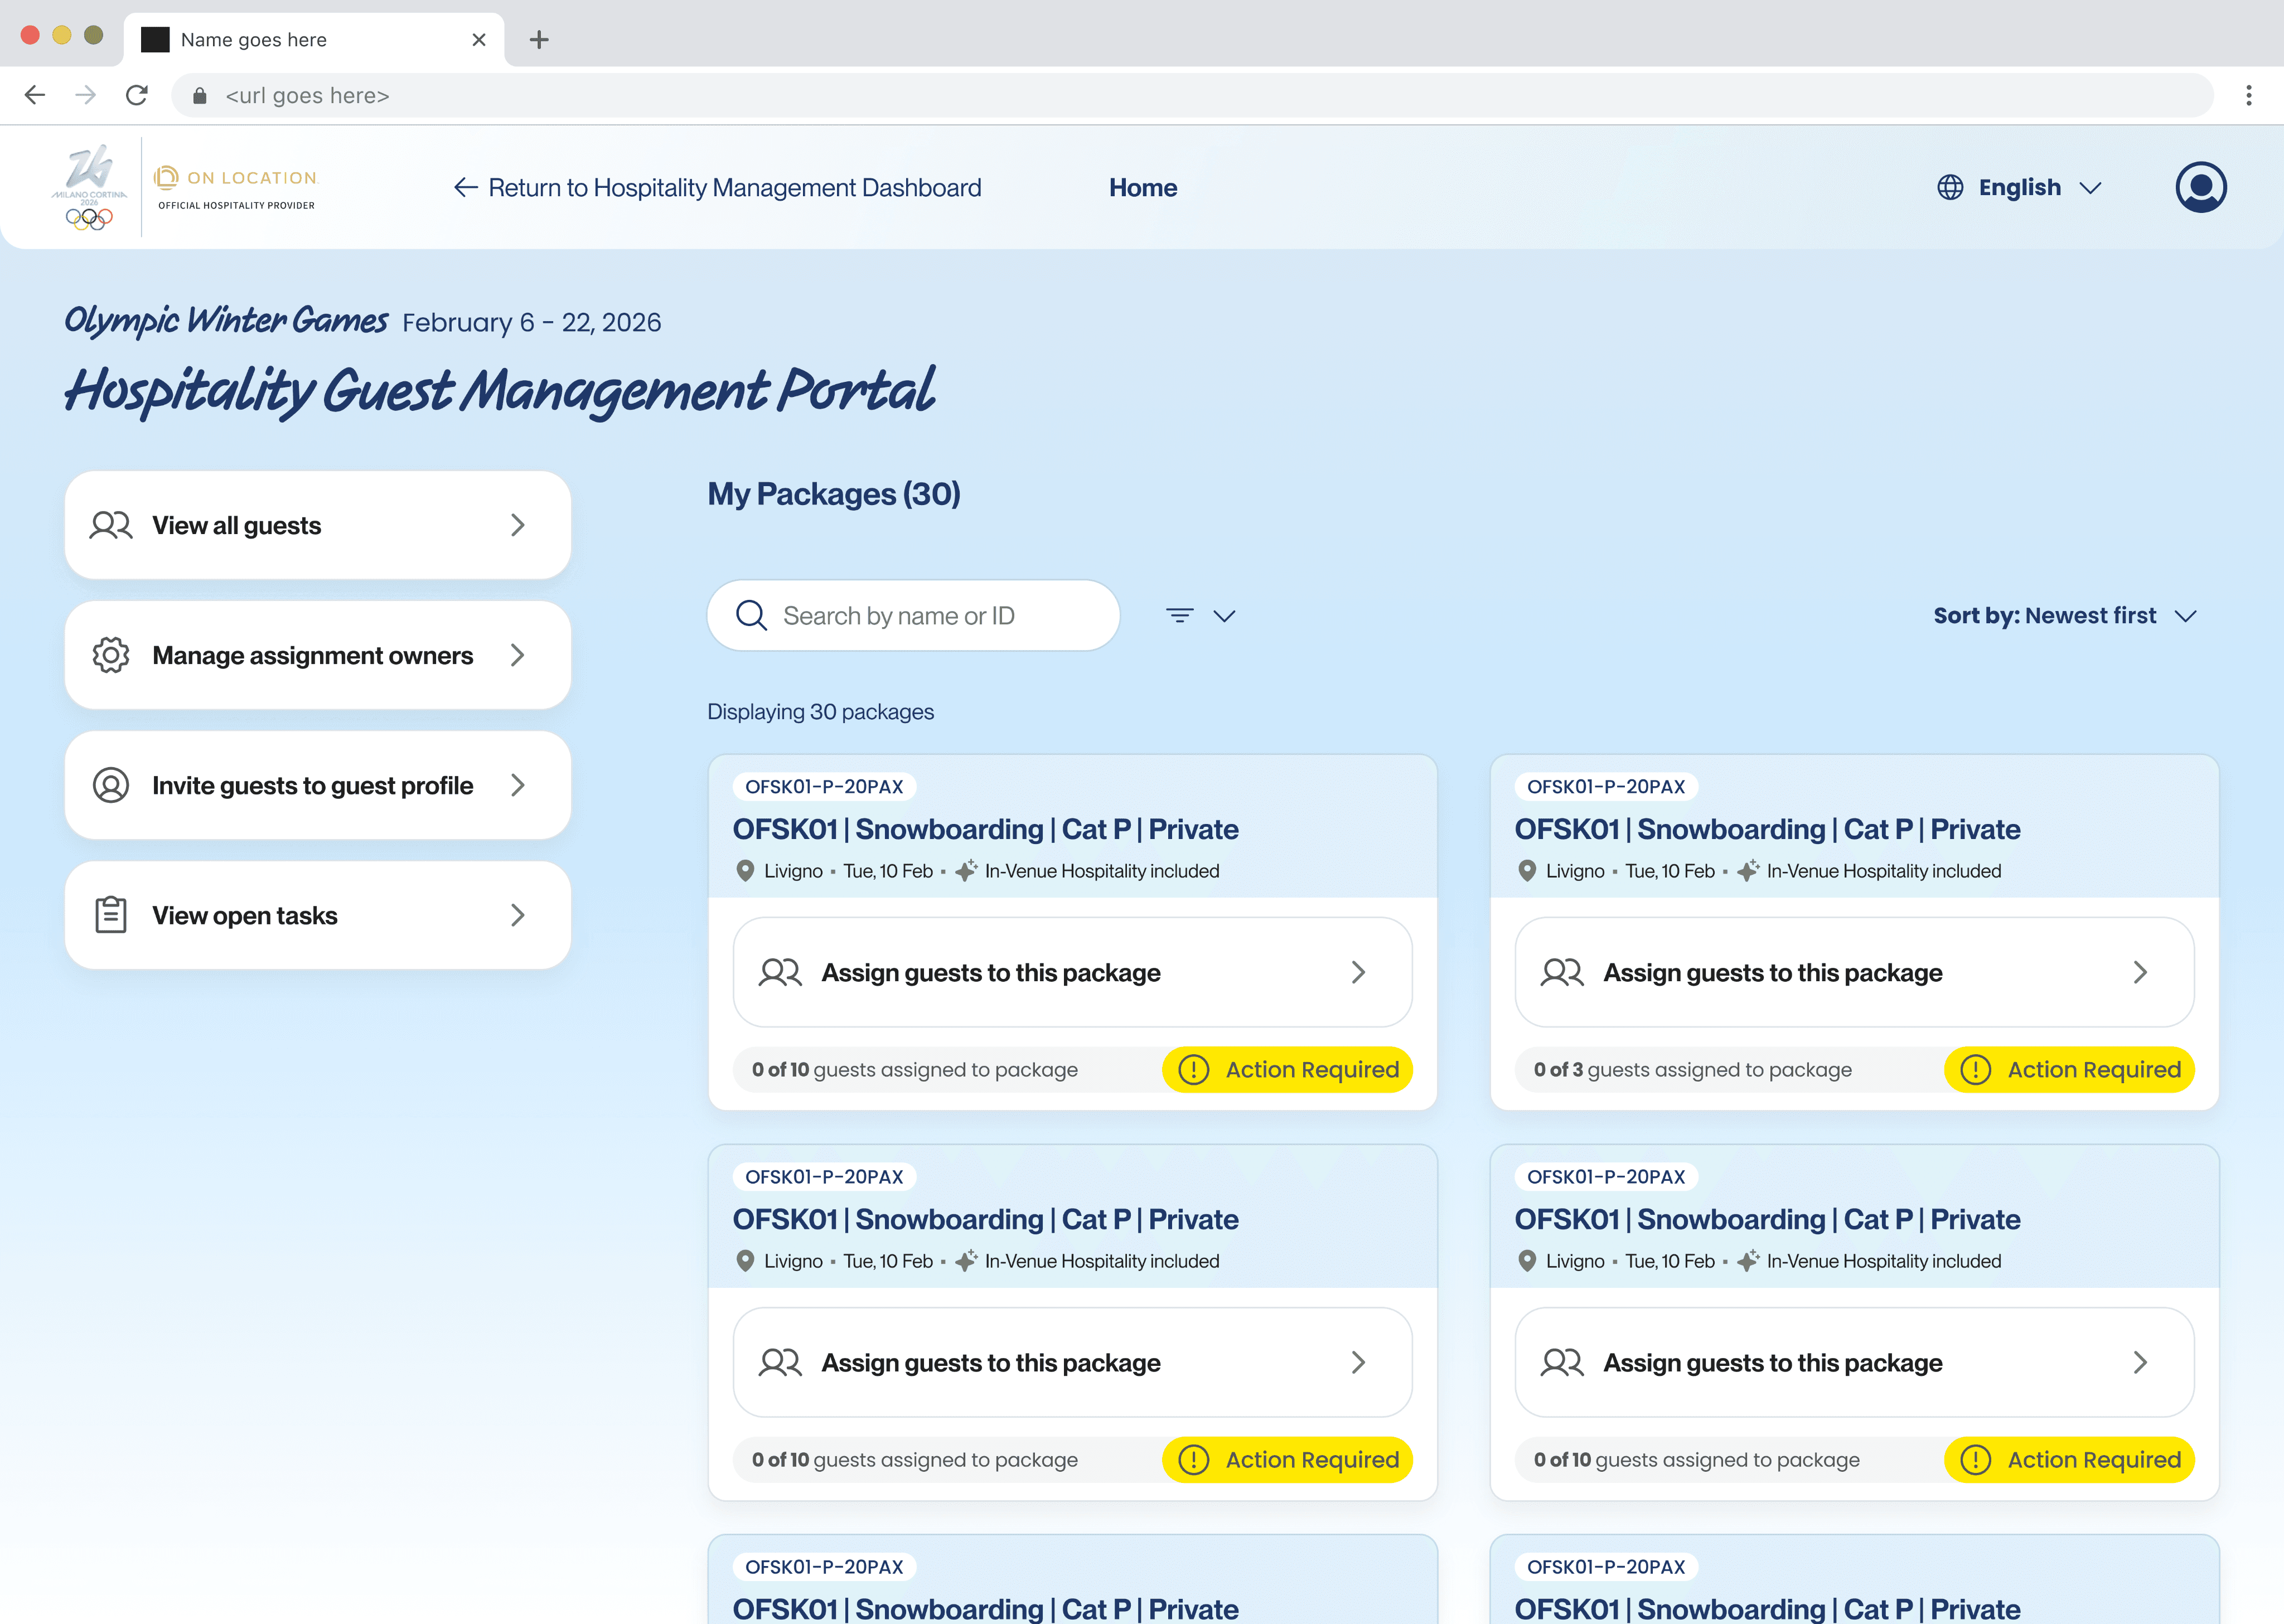The height and width of the screenshot is (1624, 2284).
Task: Open the filter icon next to the search bar
Action: point(1180,615)
